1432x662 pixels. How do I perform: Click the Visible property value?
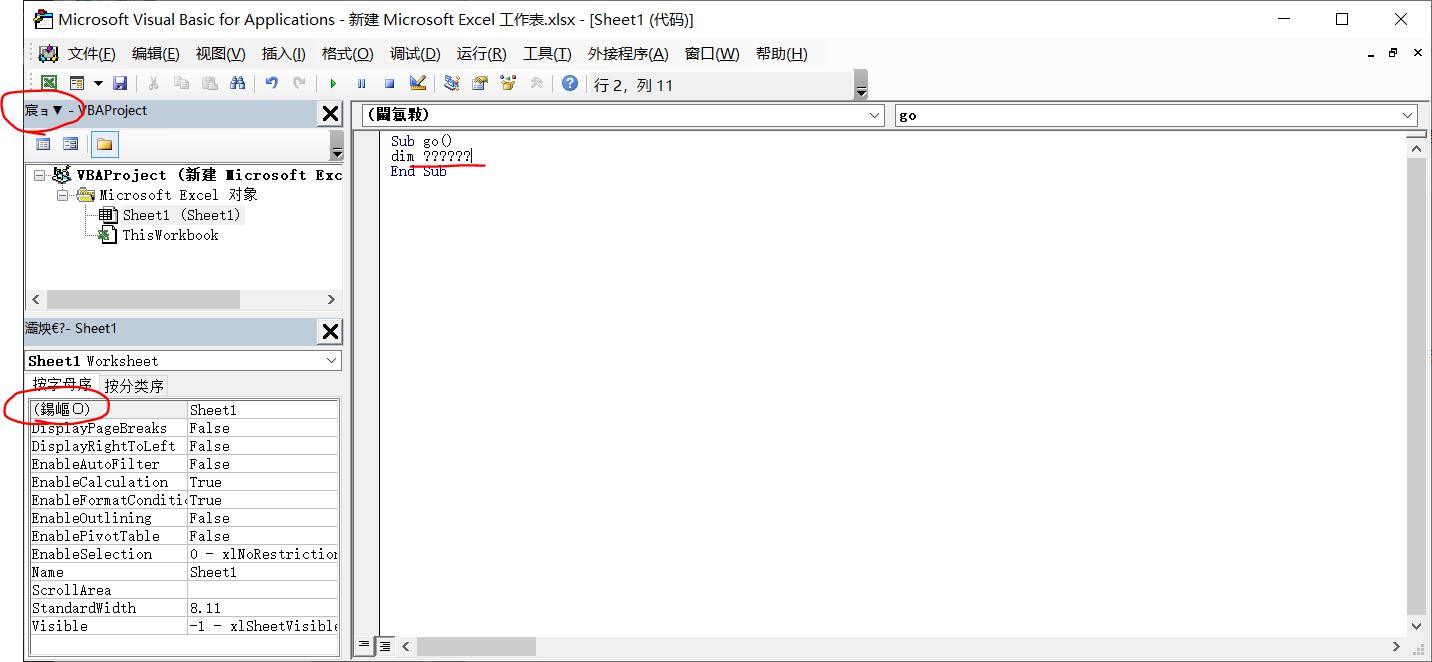tap(263, 626)
